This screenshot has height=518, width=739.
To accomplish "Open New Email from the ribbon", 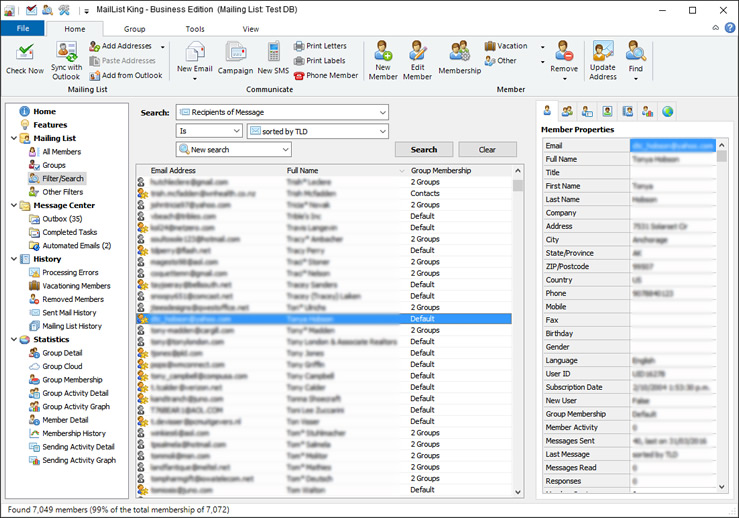I will 195,58.
